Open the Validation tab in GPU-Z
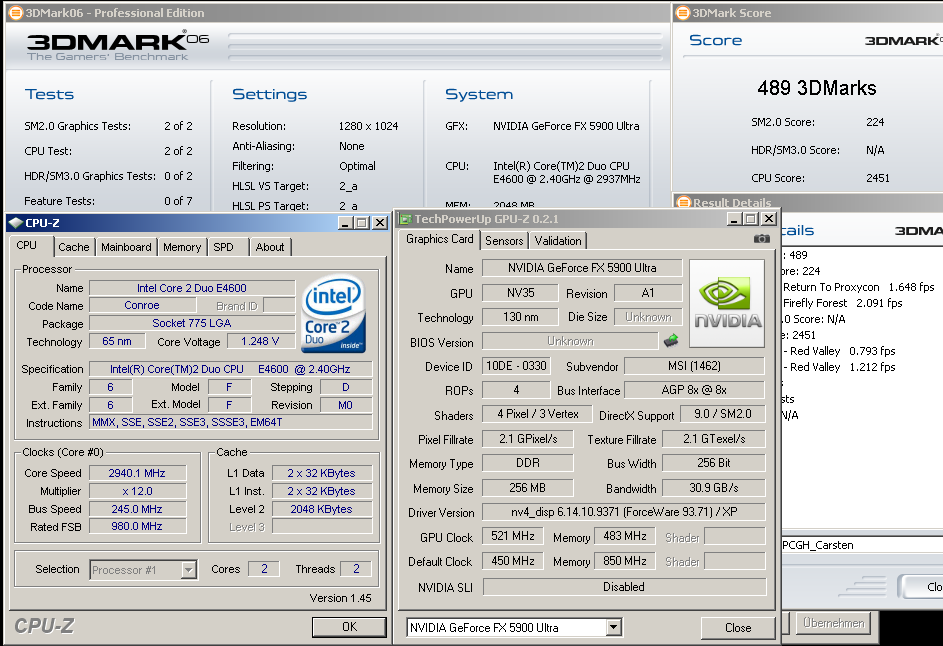 coord(558,241)
